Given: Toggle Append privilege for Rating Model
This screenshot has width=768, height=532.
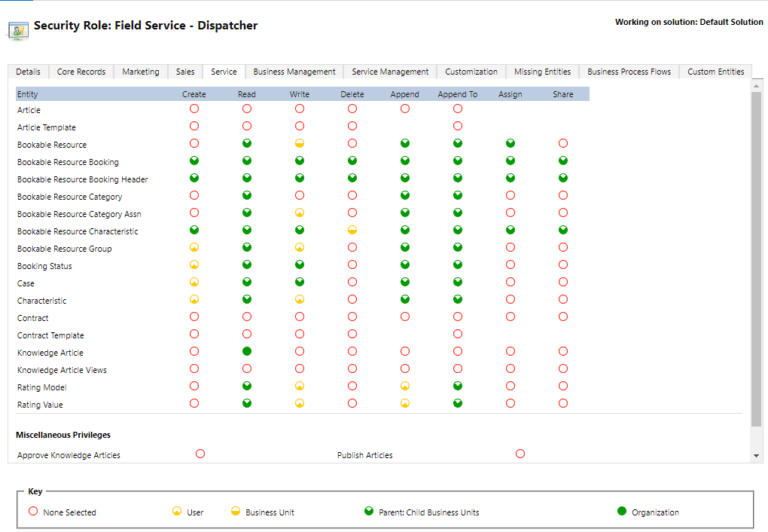Looking at the screenshot, I should pyautogui.click(x=405, y=386).
